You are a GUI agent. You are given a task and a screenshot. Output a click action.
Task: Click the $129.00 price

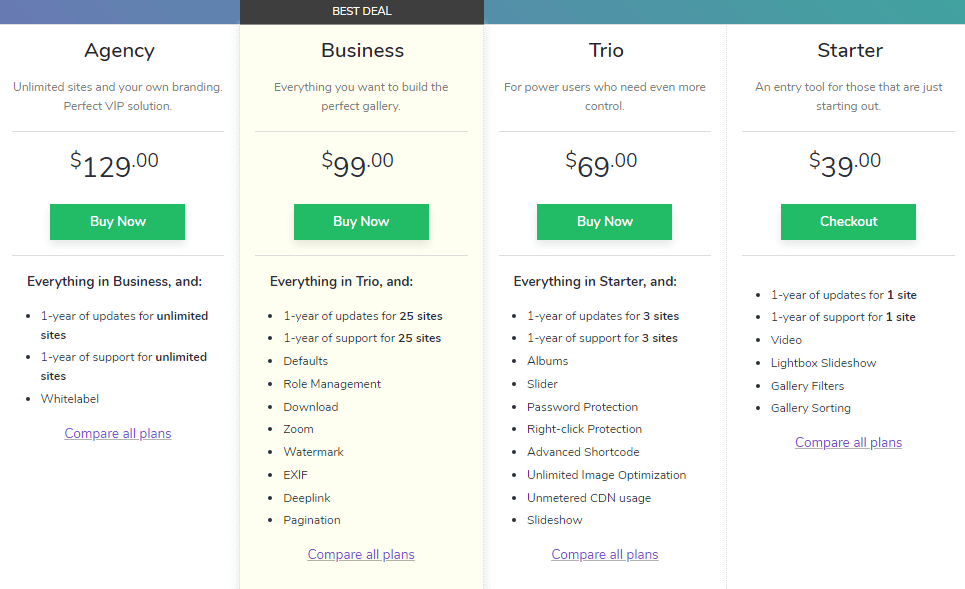(x=115, y=164)
